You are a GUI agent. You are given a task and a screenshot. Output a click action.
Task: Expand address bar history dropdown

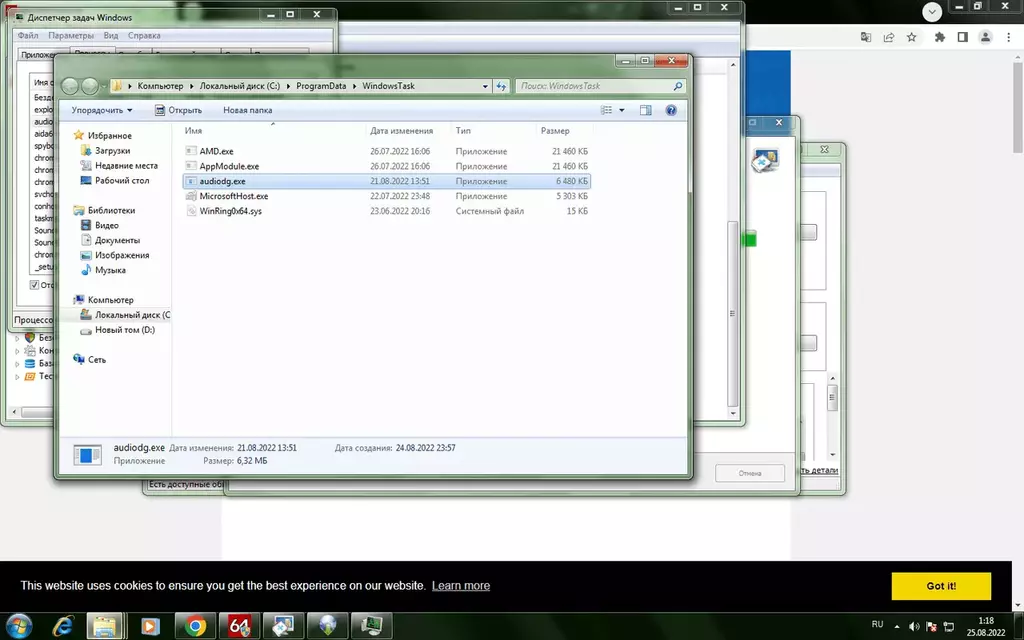point(485,86)
